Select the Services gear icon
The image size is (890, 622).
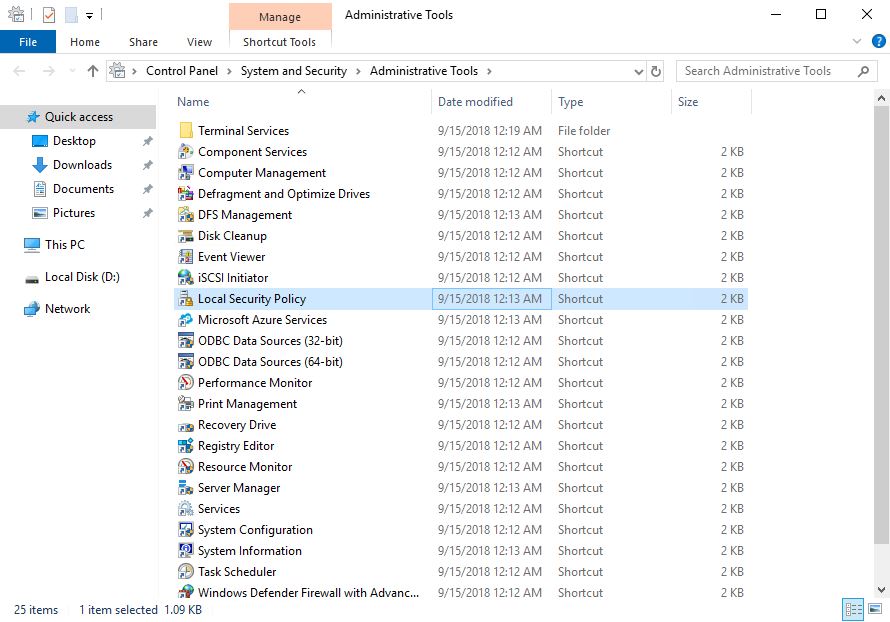pos(186,508)
